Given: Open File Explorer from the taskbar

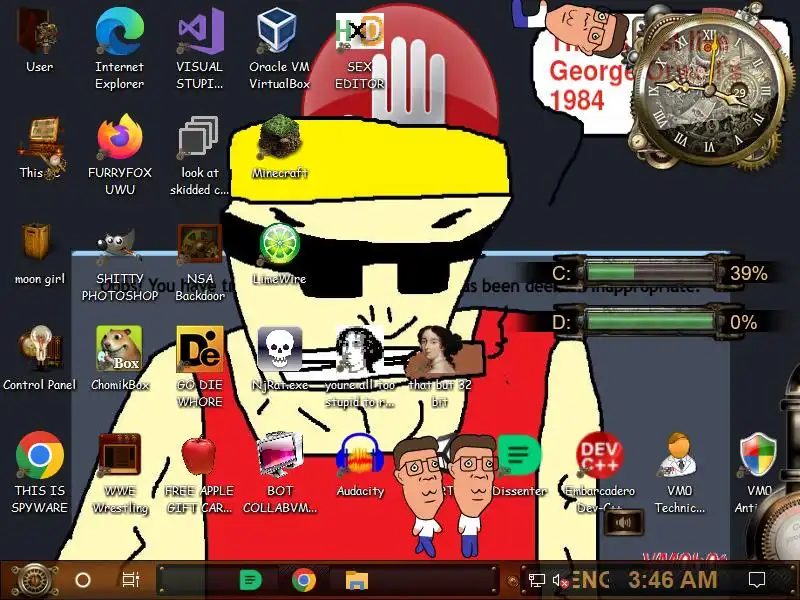Looking at the screenshot, I should tap(357, 580).
